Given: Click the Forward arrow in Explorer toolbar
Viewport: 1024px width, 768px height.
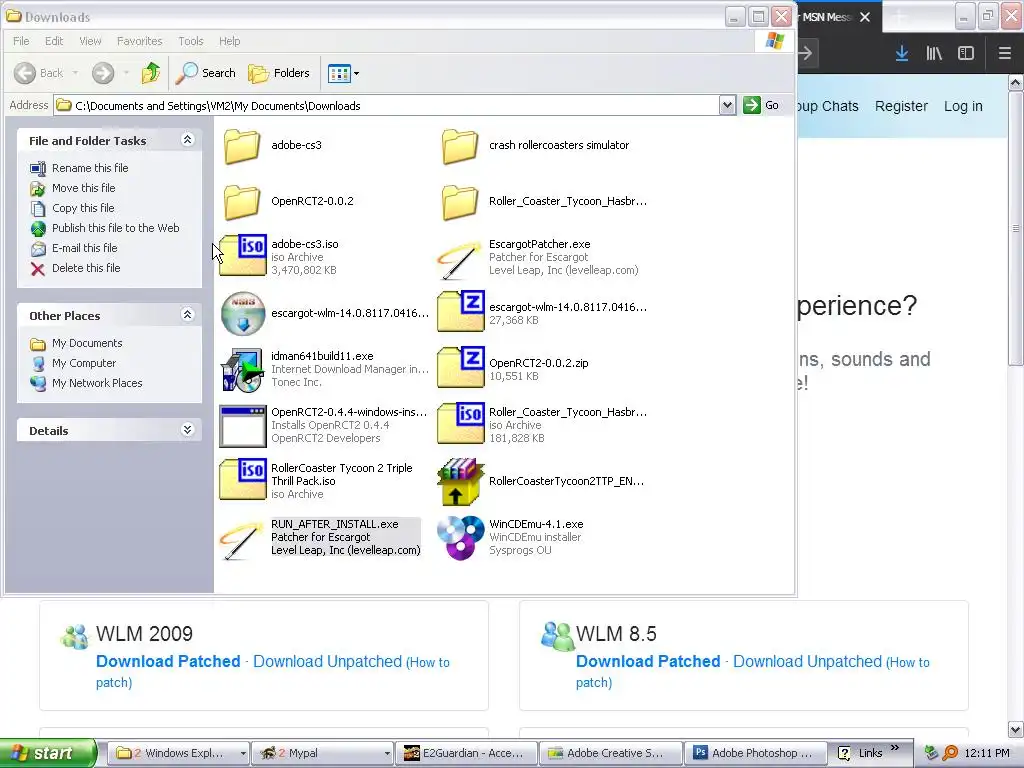Looking at the screenshot, I should 103,73.
